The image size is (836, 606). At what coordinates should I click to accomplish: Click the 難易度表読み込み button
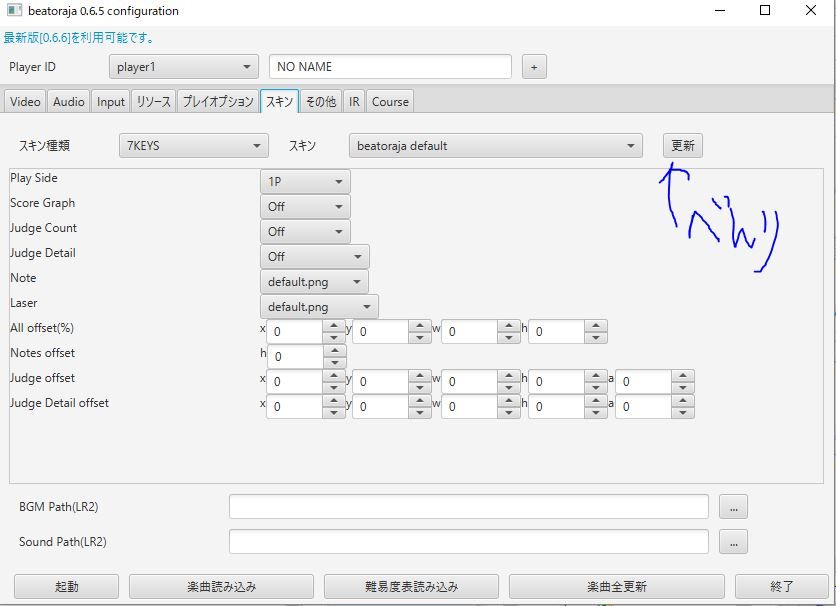[411, 587]
